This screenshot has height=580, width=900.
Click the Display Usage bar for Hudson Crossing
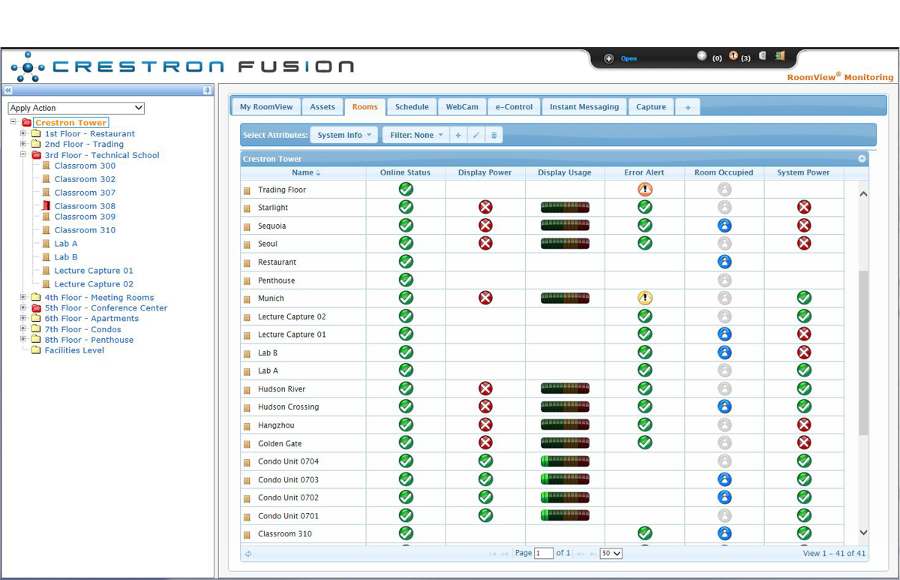pyautogui.click(x=565, y=407)
